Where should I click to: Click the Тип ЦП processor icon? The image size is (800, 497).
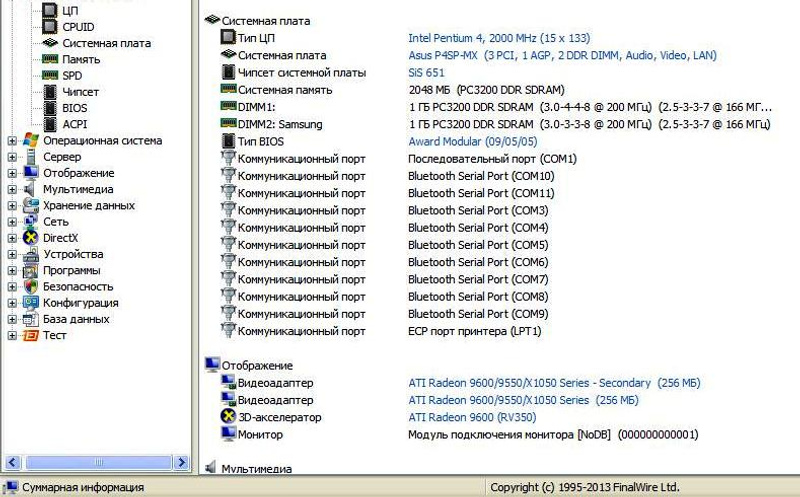pyautogui.click(x=227, y=37)
